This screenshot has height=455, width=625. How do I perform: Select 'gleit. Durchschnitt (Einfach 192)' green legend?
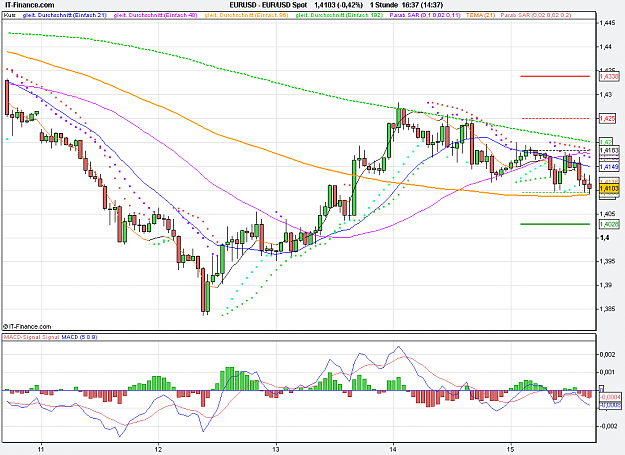[x=339, y=15]
